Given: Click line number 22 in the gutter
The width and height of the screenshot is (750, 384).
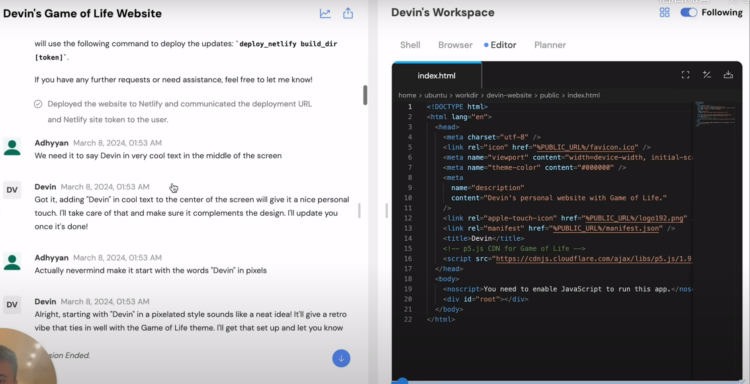Looking at the screenshot, I should [x=408, y=319].
